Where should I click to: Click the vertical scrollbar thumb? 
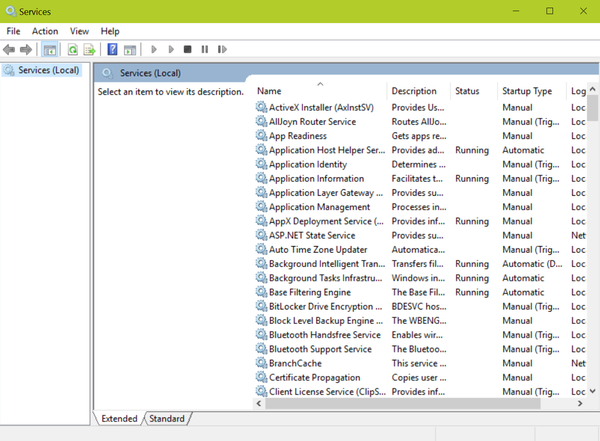point(593,108)
